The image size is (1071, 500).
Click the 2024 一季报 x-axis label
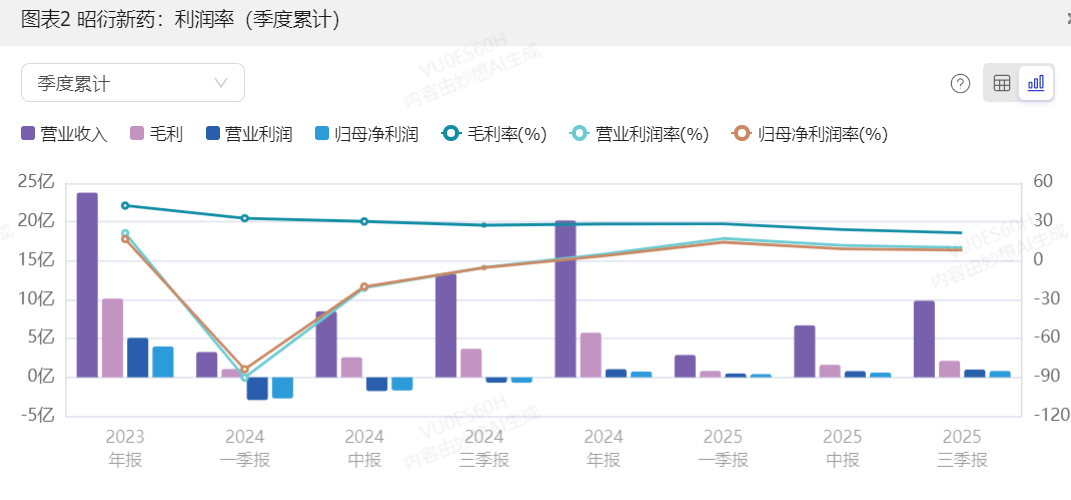click(245, 448)
